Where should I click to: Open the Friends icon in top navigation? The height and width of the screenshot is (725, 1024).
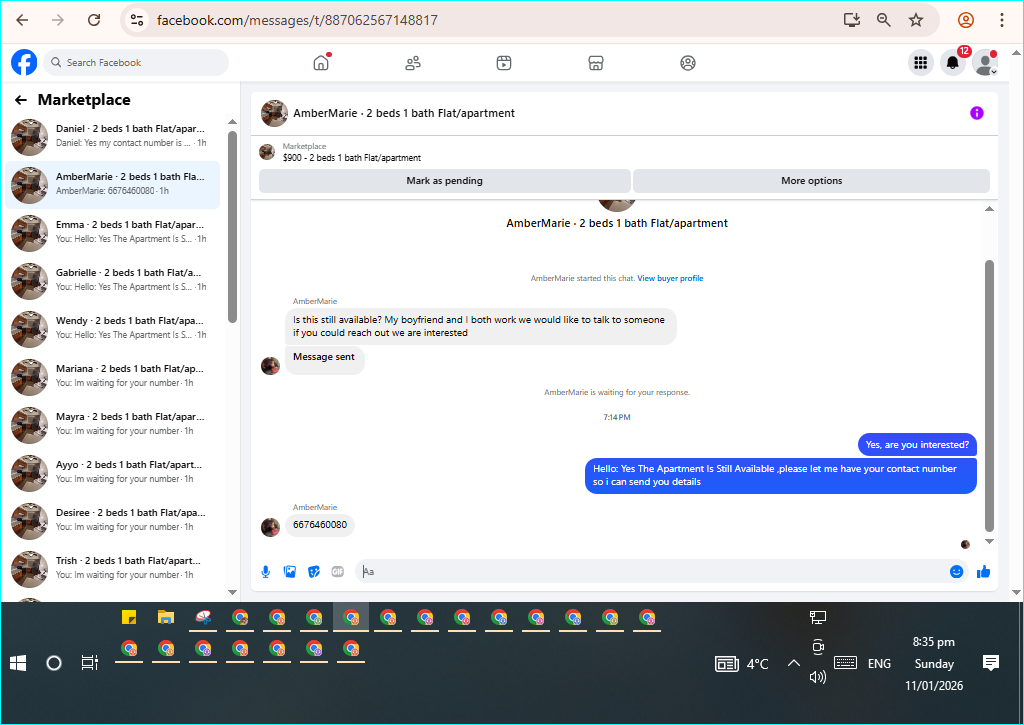click(x=413, y=63)
